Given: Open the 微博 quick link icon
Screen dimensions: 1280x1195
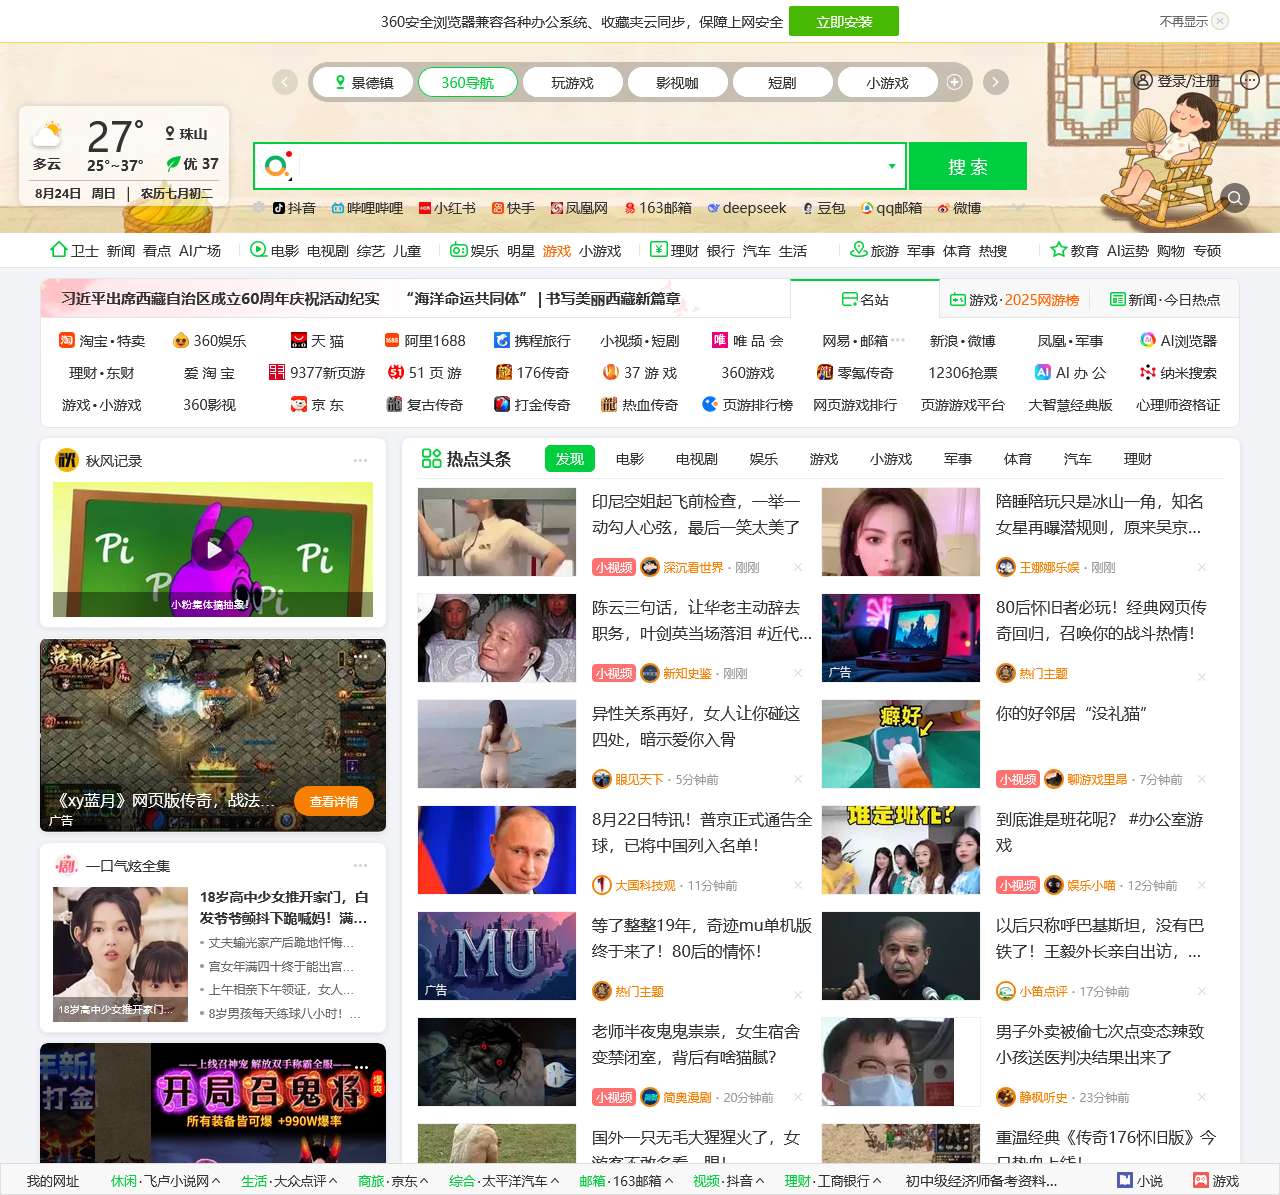Looking at the screenshot, I should tap(942, 208).
